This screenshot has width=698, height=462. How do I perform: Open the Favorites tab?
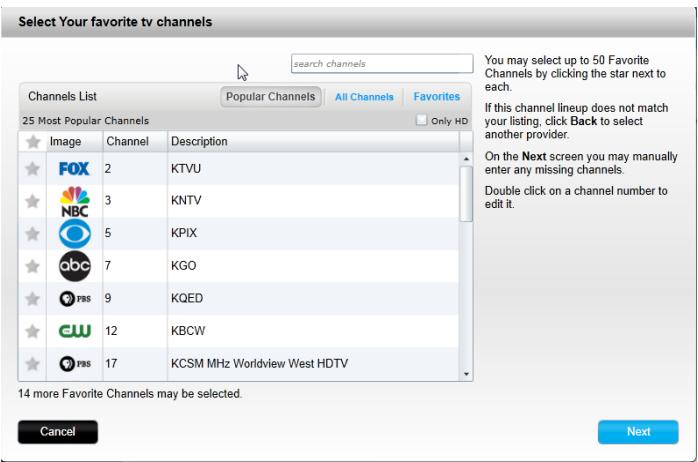click(x=436, y=97)
